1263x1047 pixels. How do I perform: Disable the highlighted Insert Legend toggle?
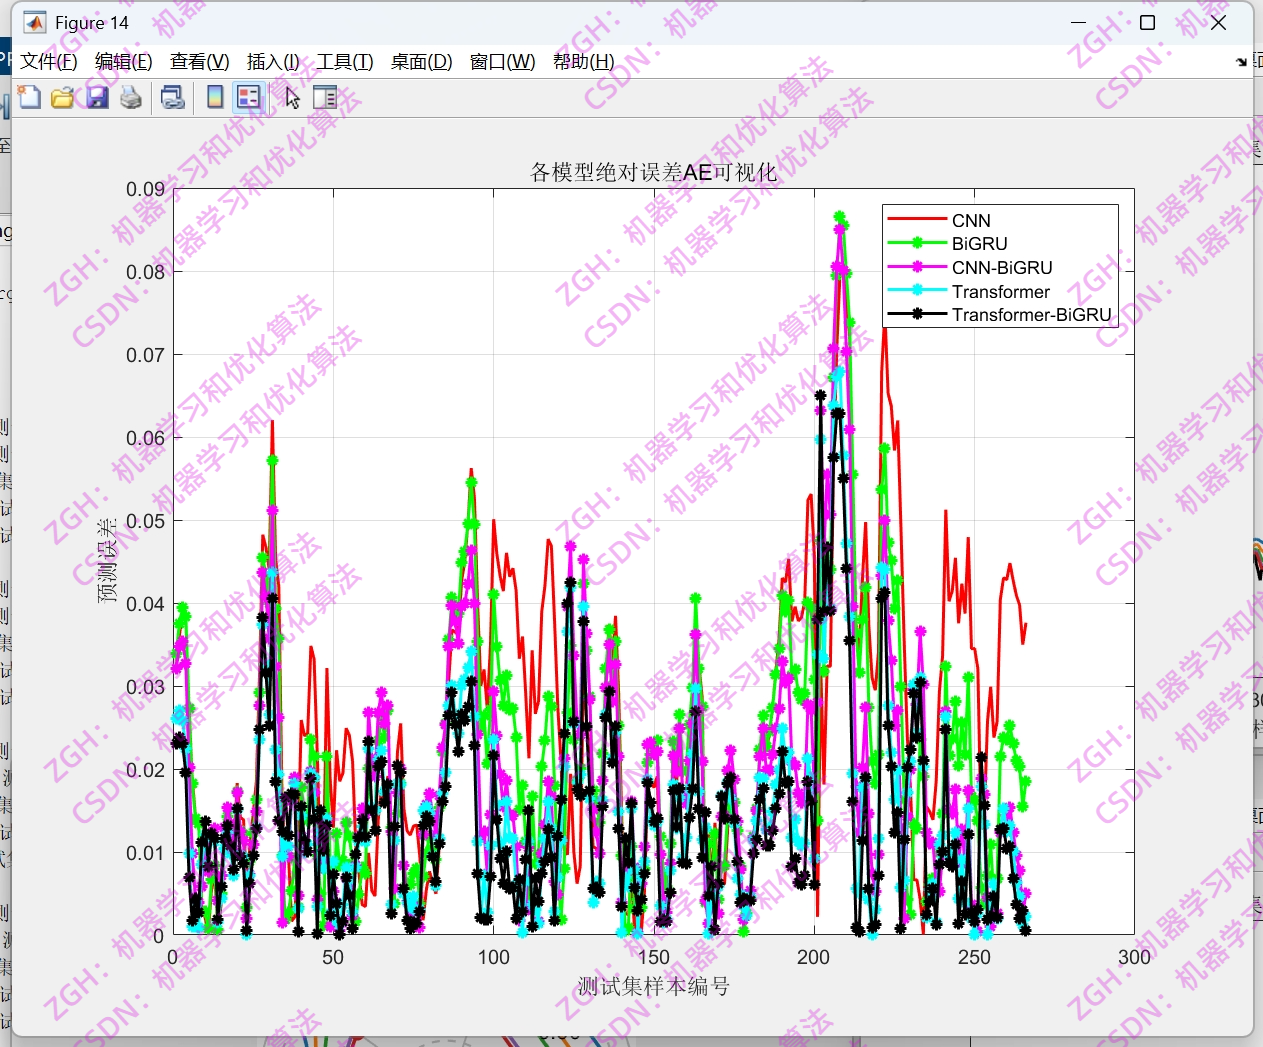(247, 97)
